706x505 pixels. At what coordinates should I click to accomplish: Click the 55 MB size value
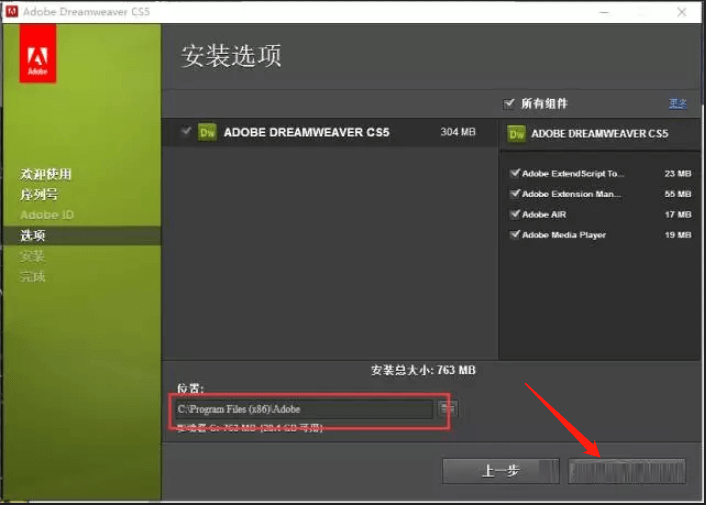[678, 194]
